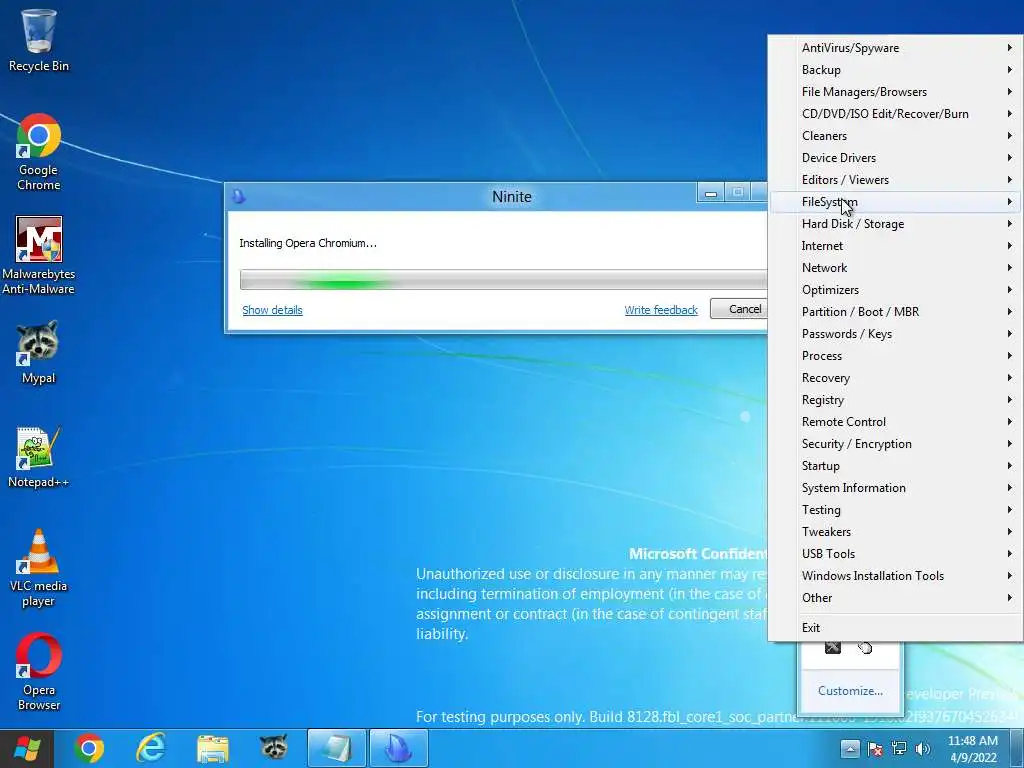Minimize the Ninite window
This screenshot has height=768, width=1024.
coord(711,193)
